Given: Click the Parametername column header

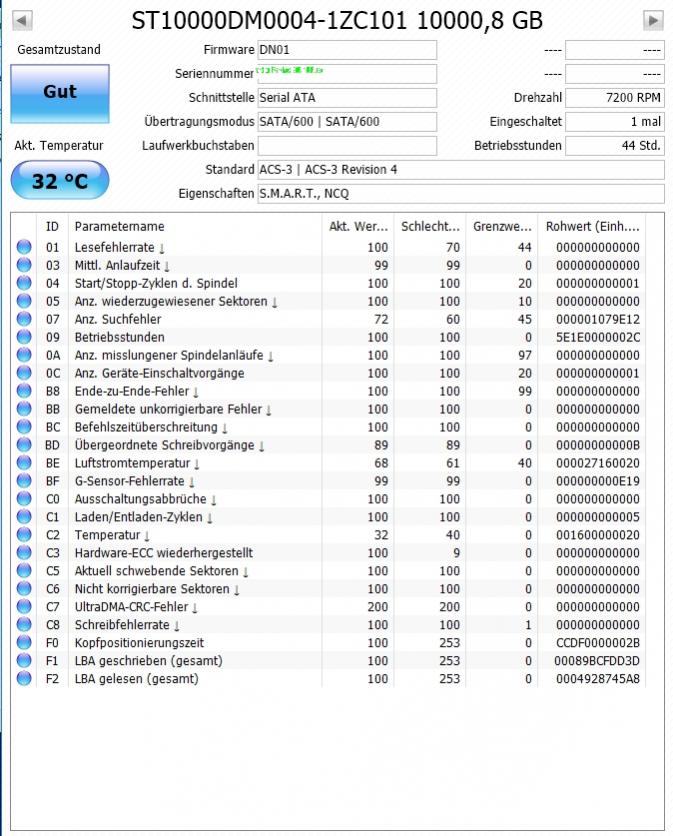Looking at the screenshot, I should 195,227.
